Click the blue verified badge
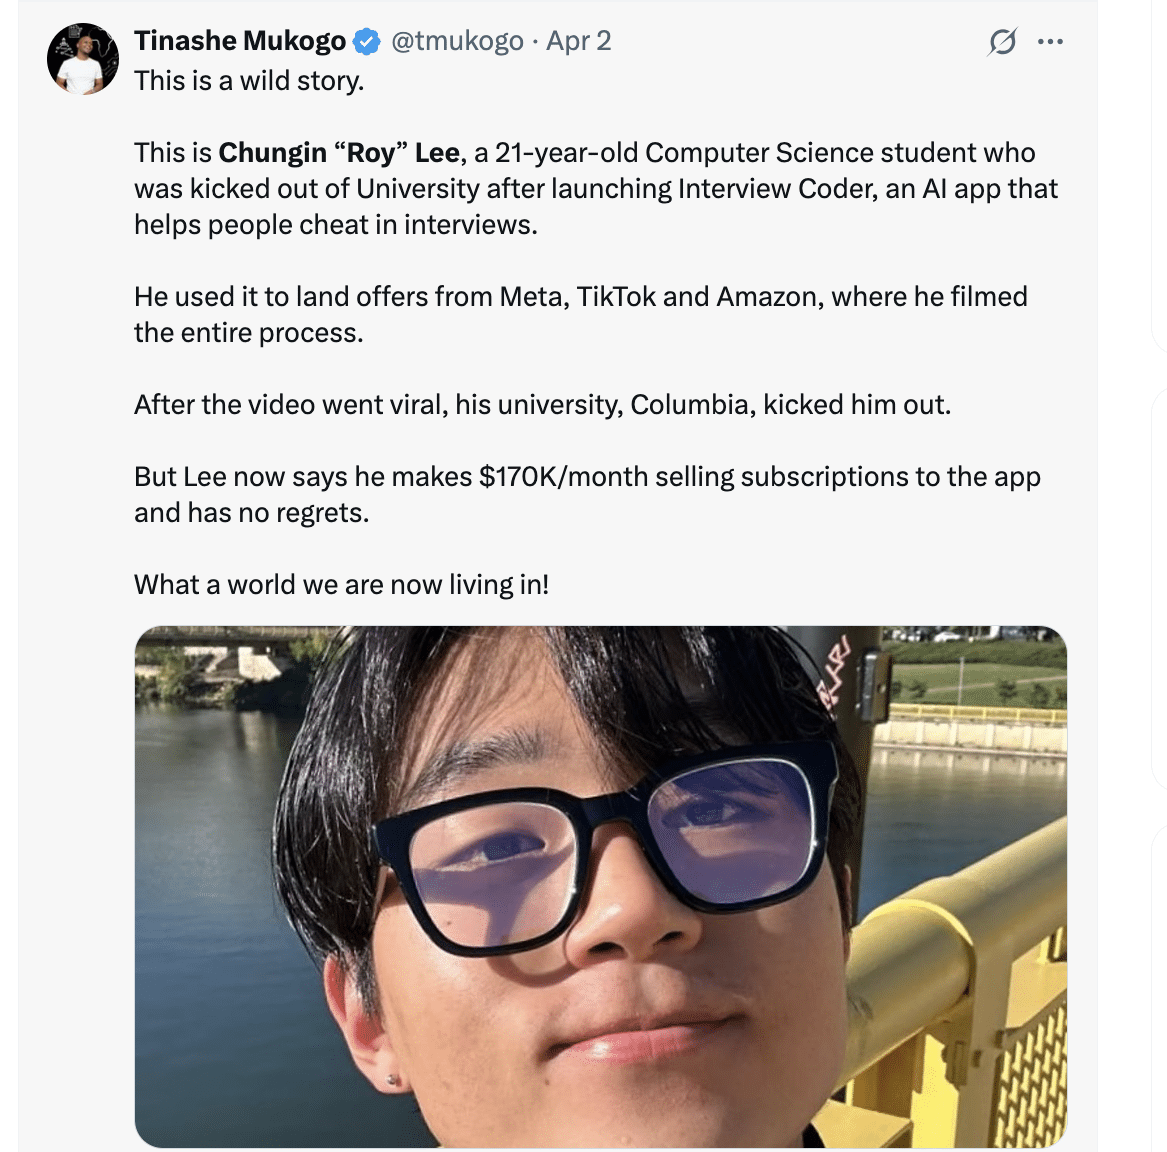 365,42
